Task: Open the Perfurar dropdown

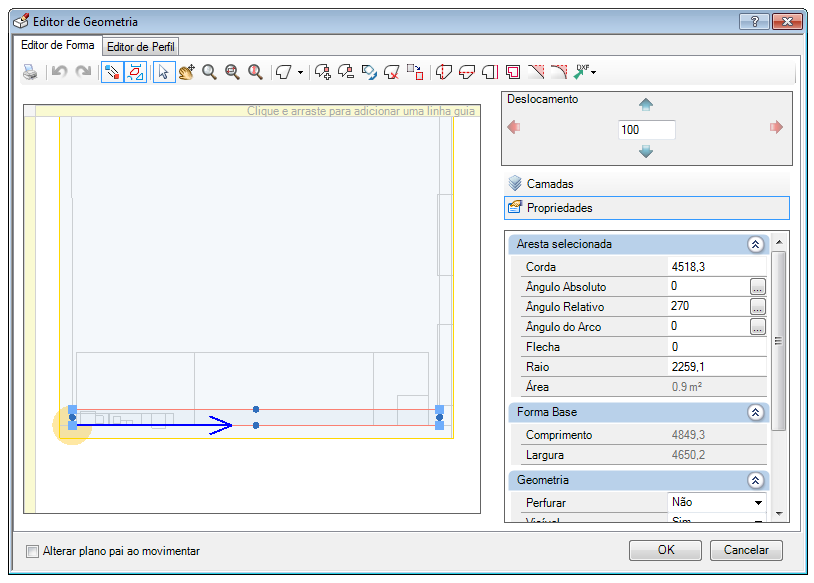Action: pyautogui.click(x=758, y=503)
